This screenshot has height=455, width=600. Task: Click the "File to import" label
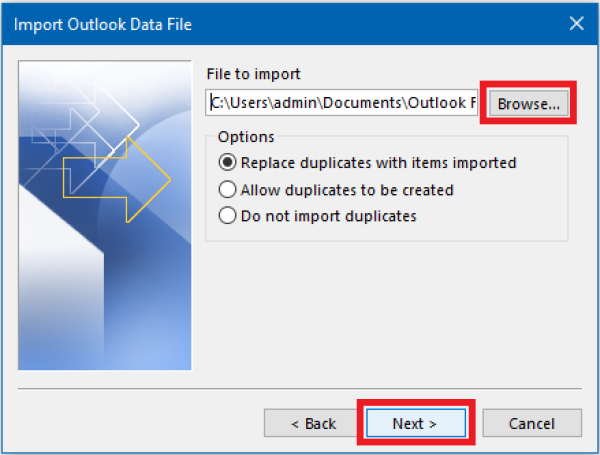pyautogui.click(x=253, y=74)
